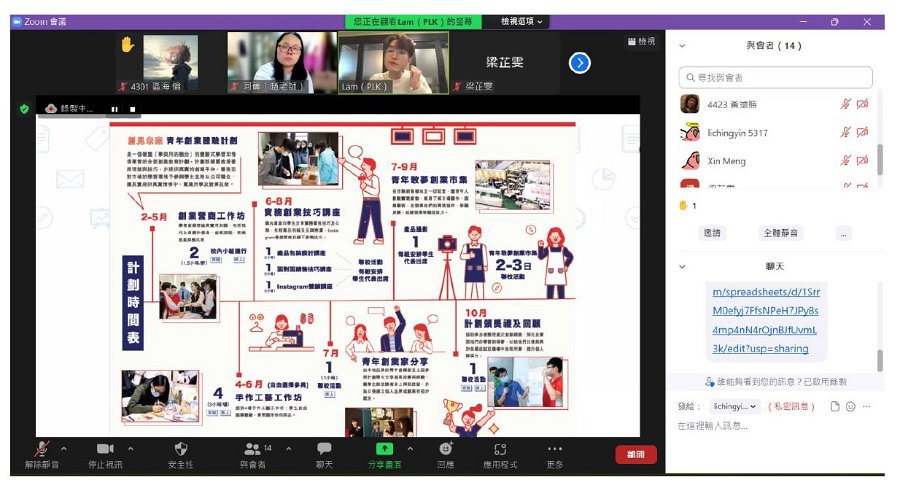Viewport: 900px width, 496px height.
Task: Collapse the Chat section chevron
Action: (x=682, y=266)
